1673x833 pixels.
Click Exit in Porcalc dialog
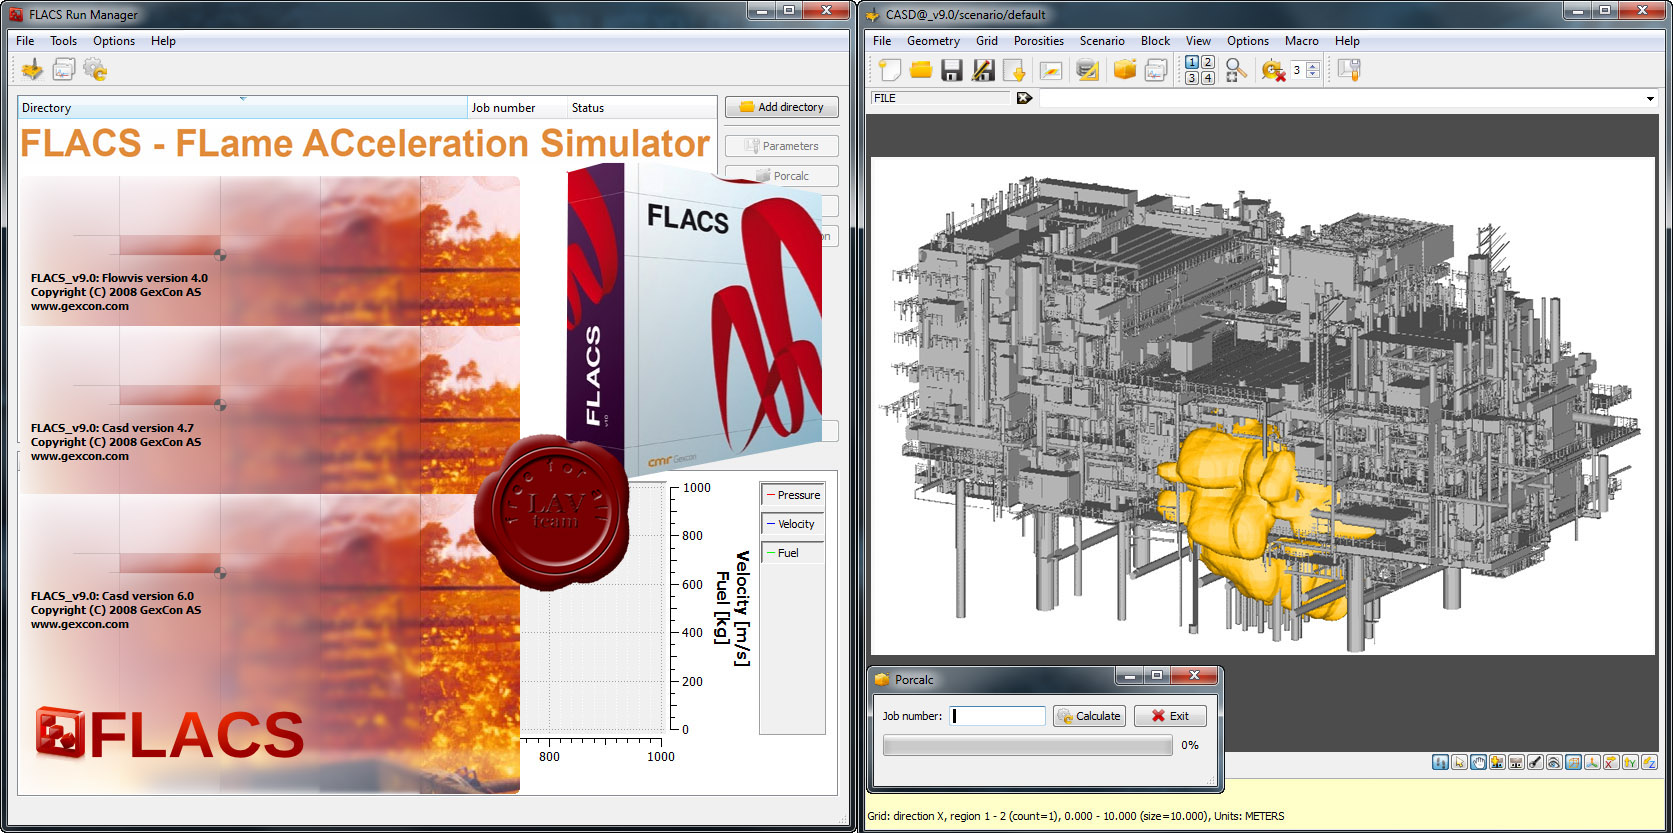[1170, 716]
